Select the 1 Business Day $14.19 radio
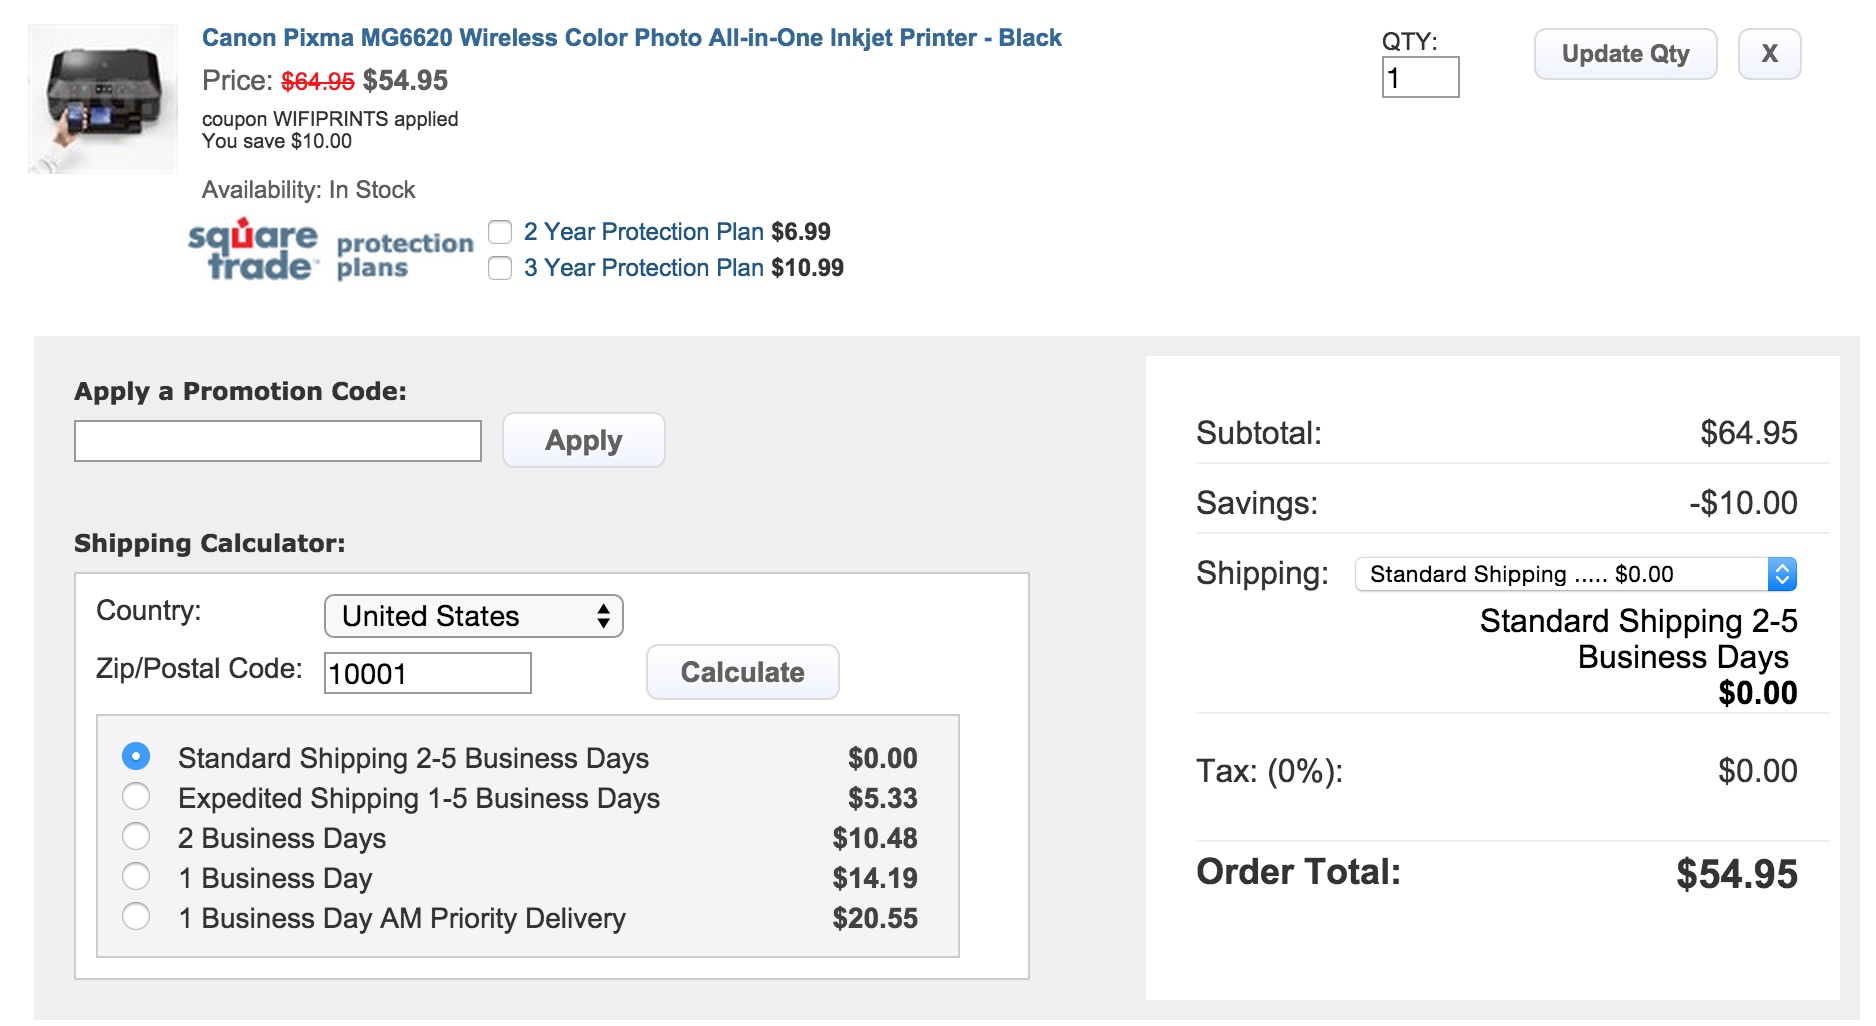This screenshot has height=1026, width=1876. [x=136, y=876]
